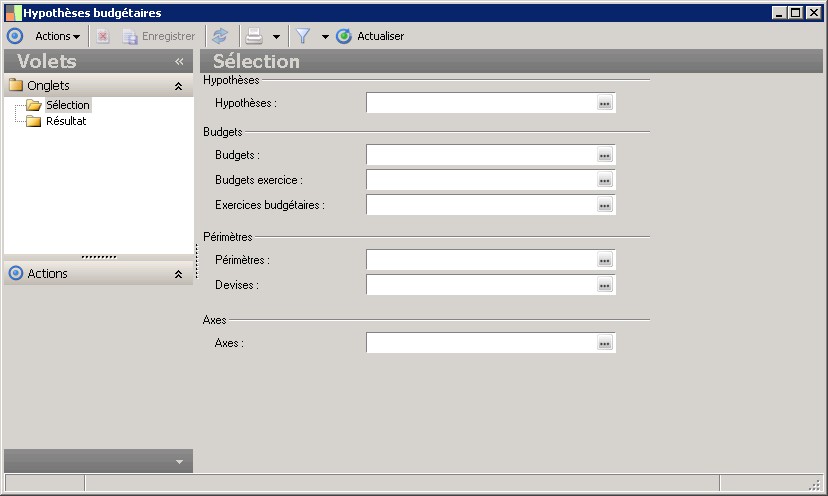
Task: Click the blue refresh arrows icon
Action: click(220, 36)
